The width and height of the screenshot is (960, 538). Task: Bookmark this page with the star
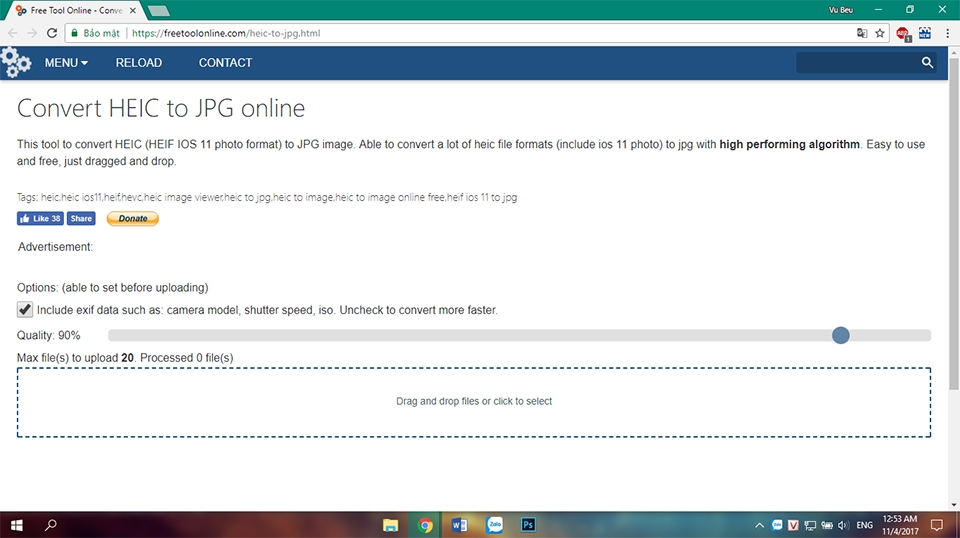click(880, 33)
